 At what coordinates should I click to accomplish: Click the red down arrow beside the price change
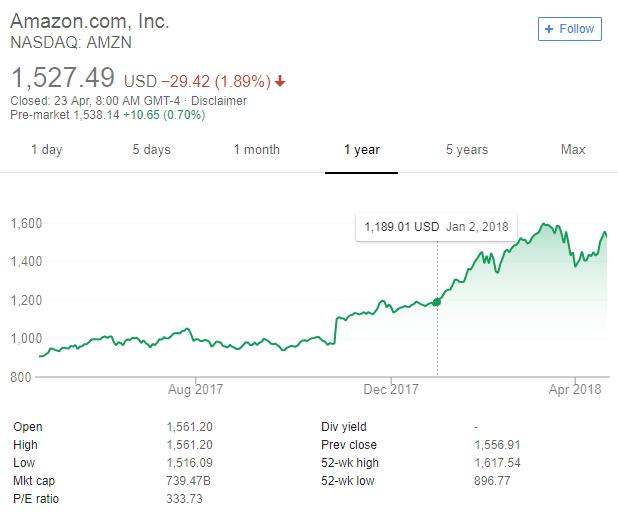(x=280, y=81)
